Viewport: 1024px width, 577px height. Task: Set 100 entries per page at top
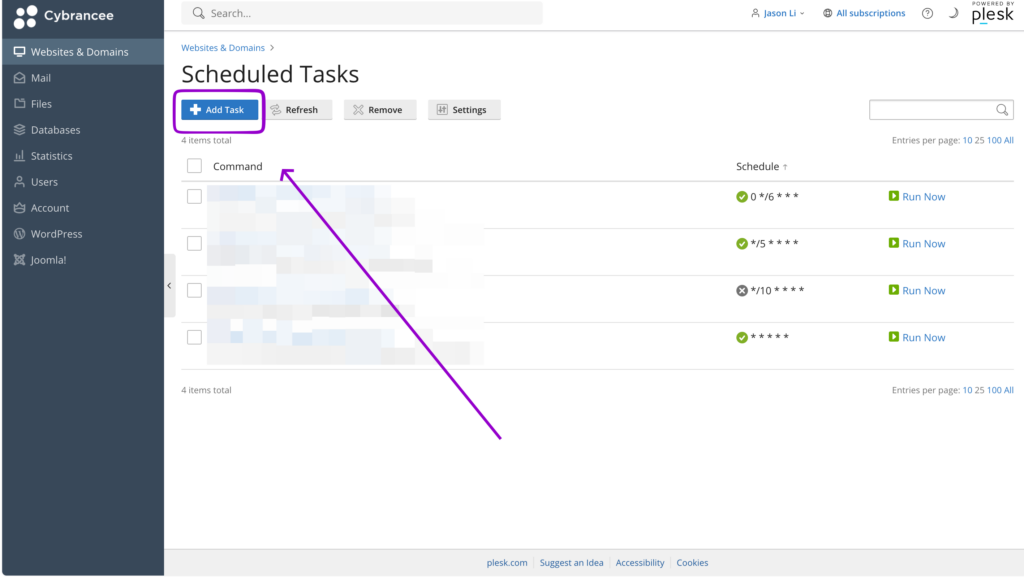[994, 140]
